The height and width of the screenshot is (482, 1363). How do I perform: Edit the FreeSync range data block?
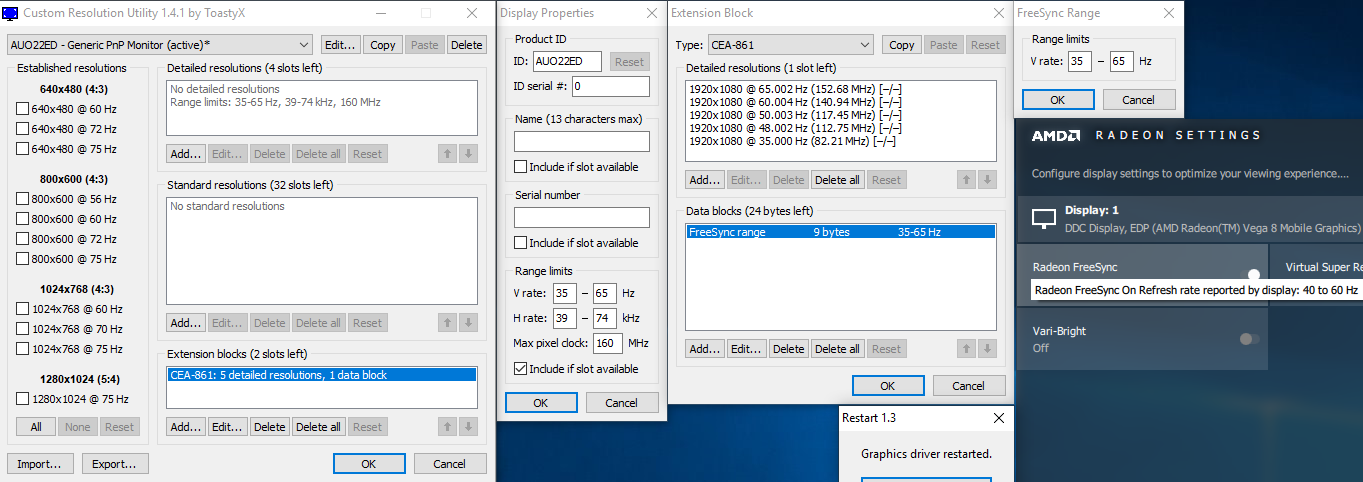pyautogui.click(x=746, y=349)
